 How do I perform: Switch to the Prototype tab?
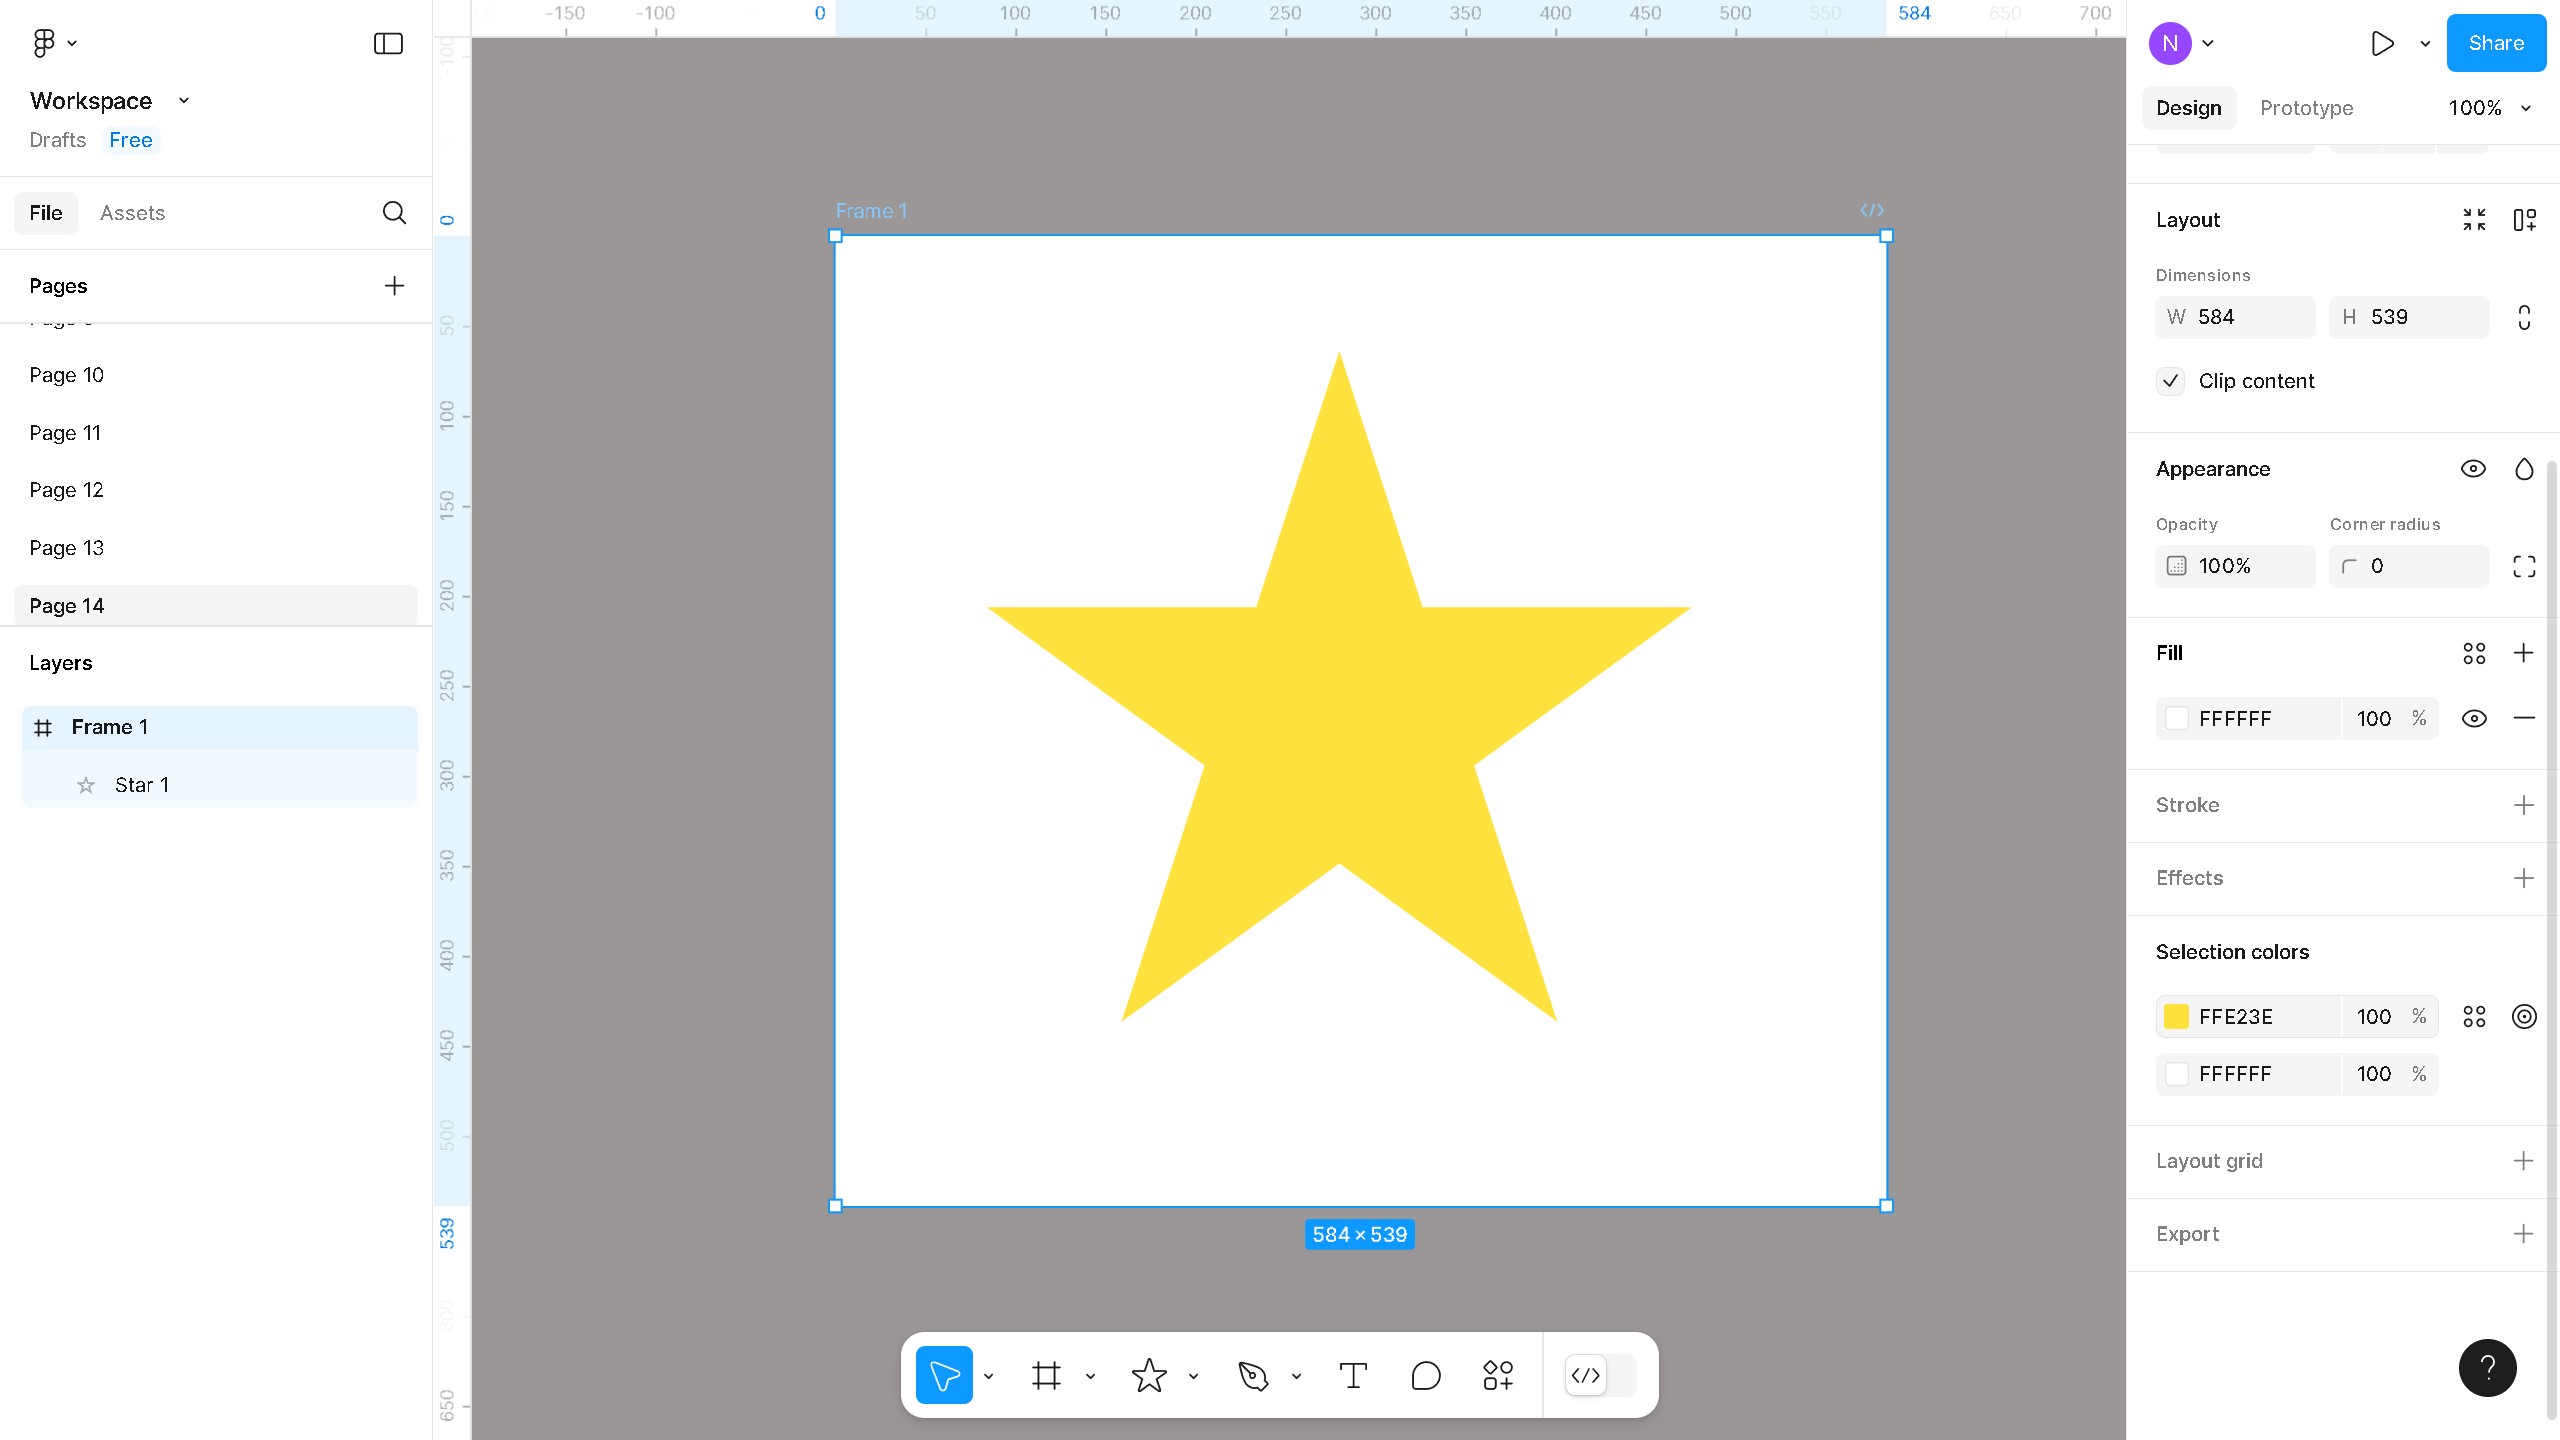2306,108
